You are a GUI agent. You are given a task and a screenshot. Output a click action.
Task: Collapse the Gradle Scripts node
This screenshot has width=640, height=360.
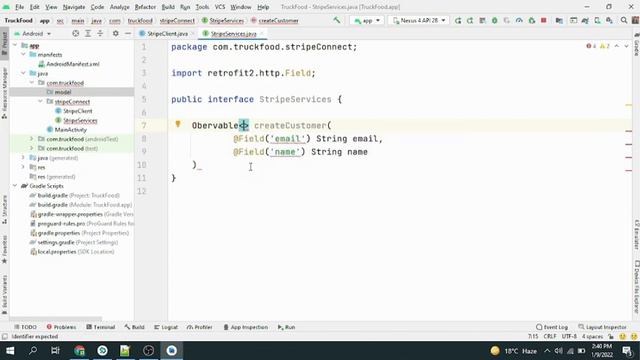(16, 186)
